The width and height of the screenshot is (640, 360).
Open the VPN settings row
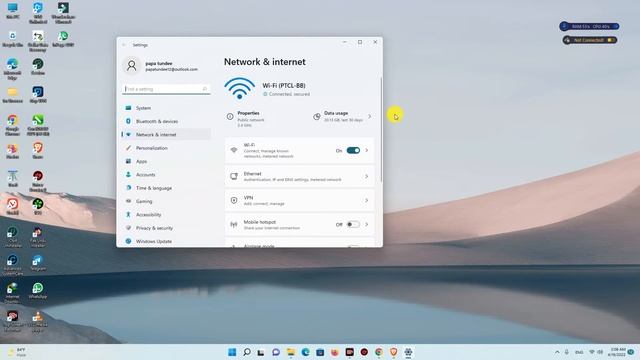pyautogui.click(x=299, y=200)
